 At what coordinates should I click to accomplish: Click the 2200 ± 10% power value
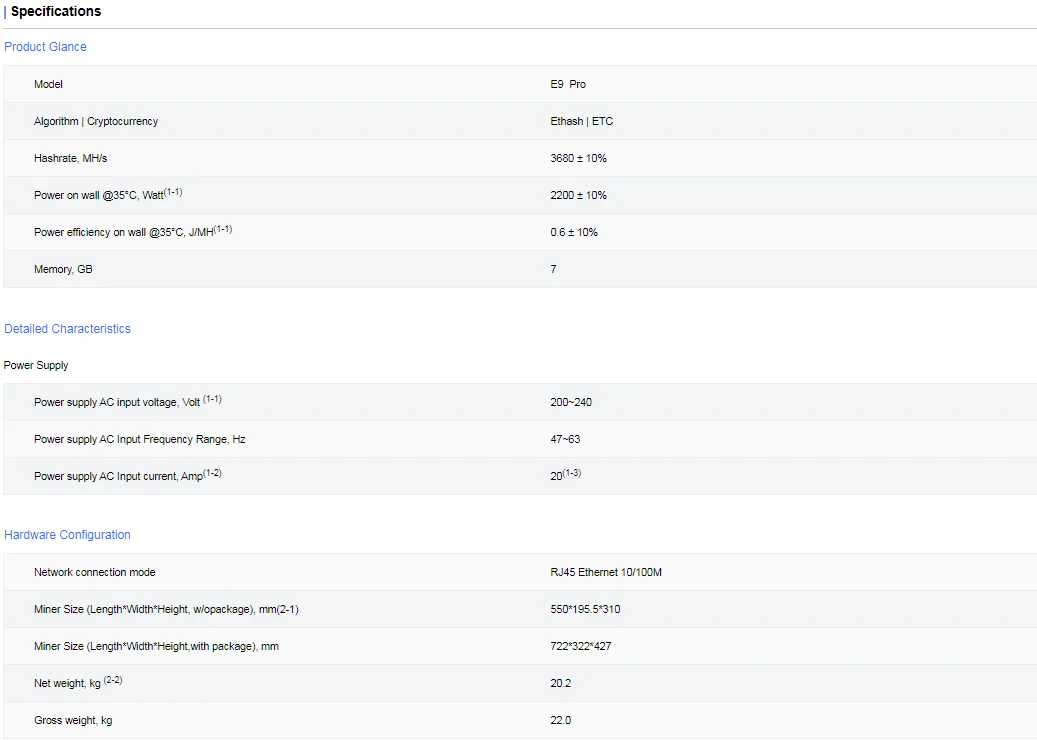click(578, 196)
